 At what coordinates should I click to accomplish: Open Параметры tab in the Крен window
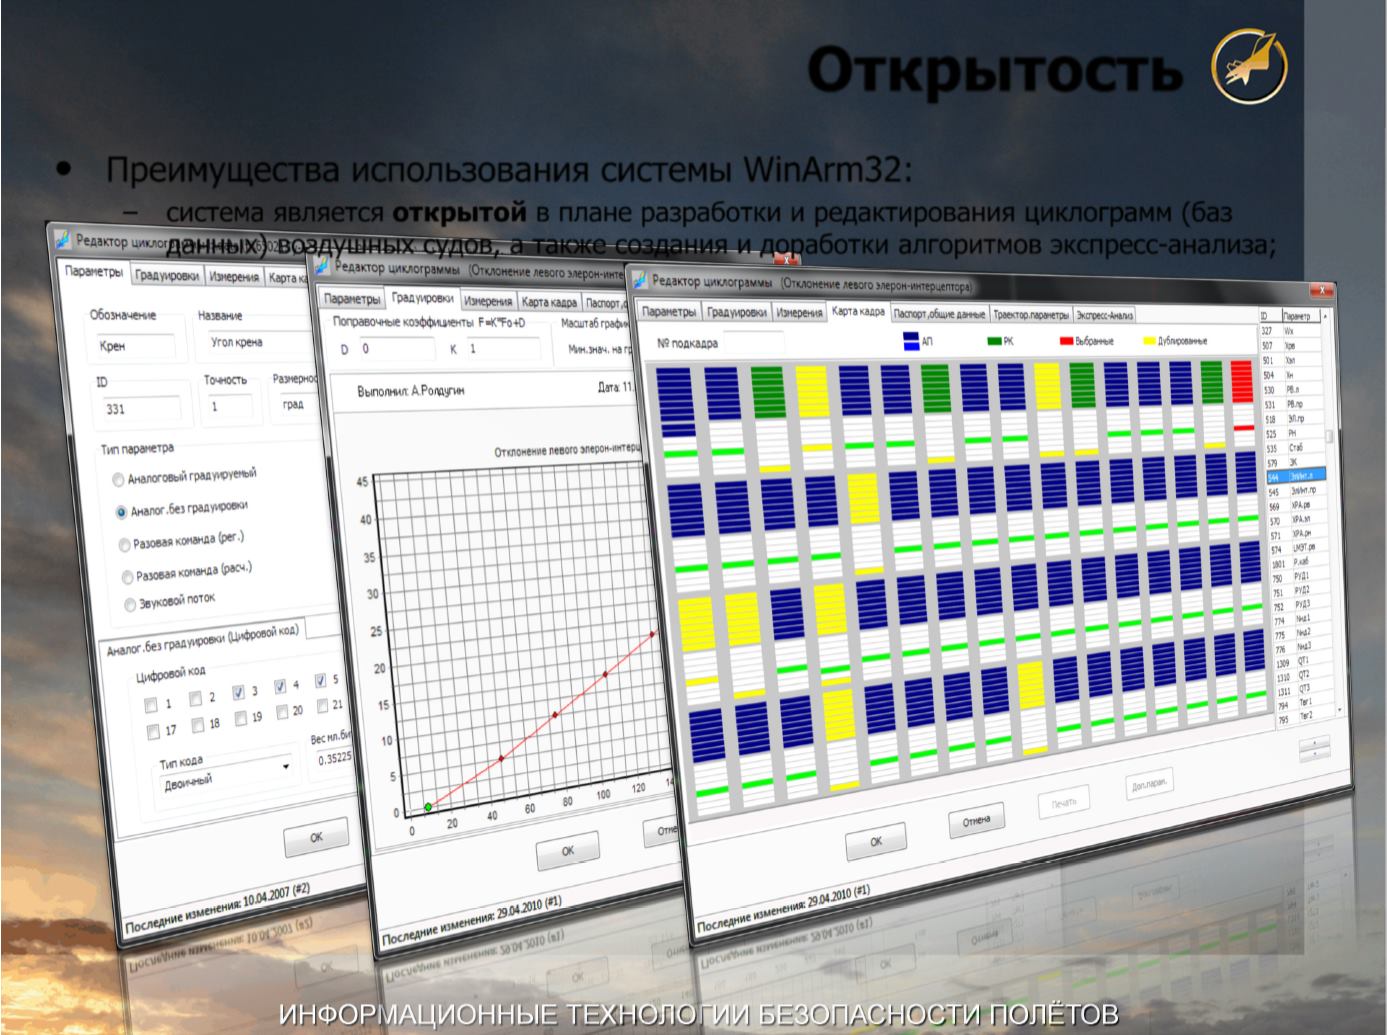[94, 272]
